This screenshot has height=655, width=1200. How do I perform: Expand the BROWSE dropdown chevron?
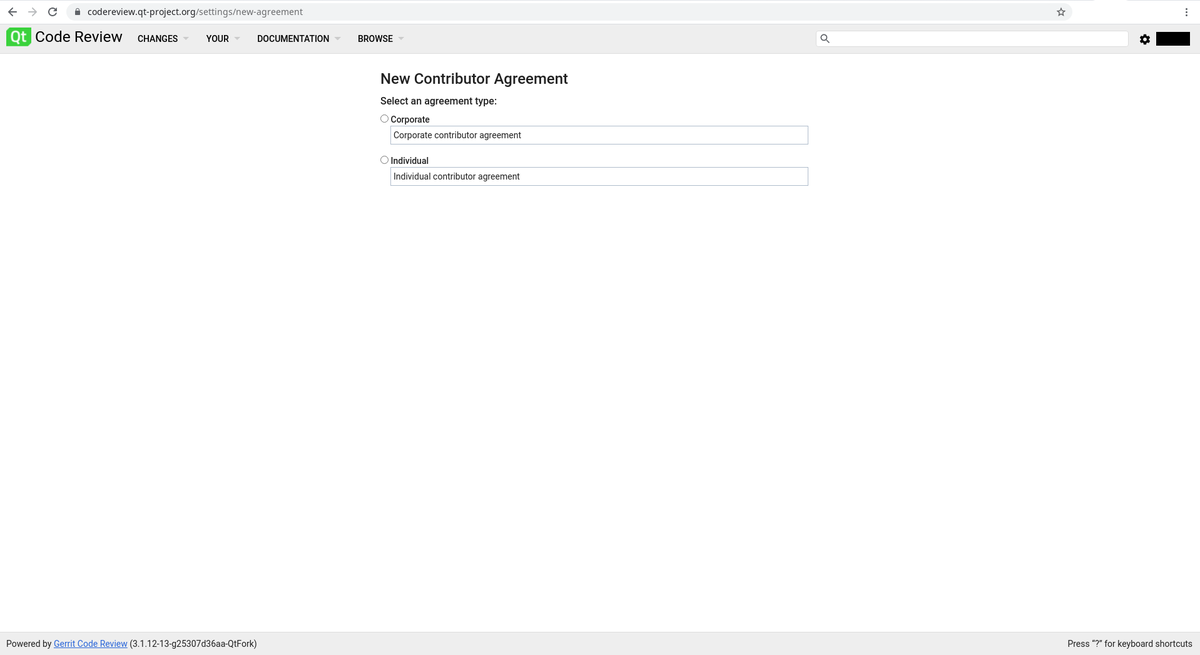(x=402, y=39)
